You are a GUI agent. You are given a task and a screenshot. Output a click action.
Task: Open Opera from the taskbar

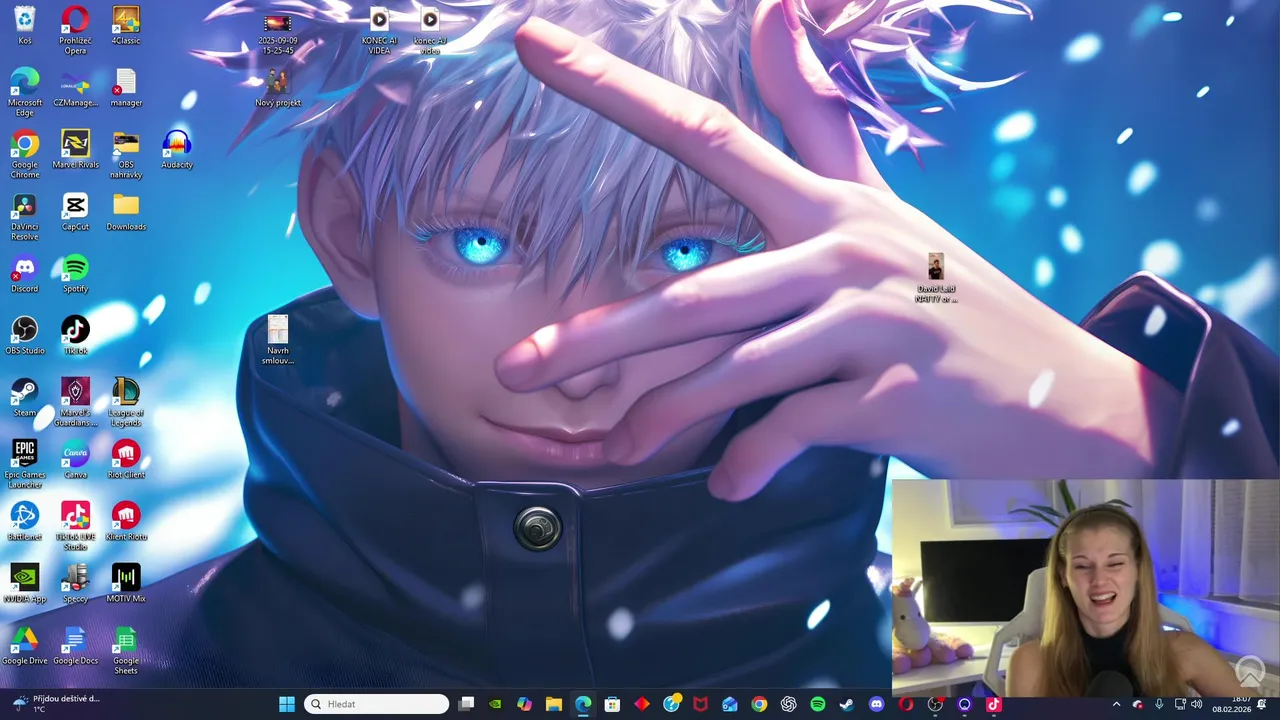(x=906, y=704)
